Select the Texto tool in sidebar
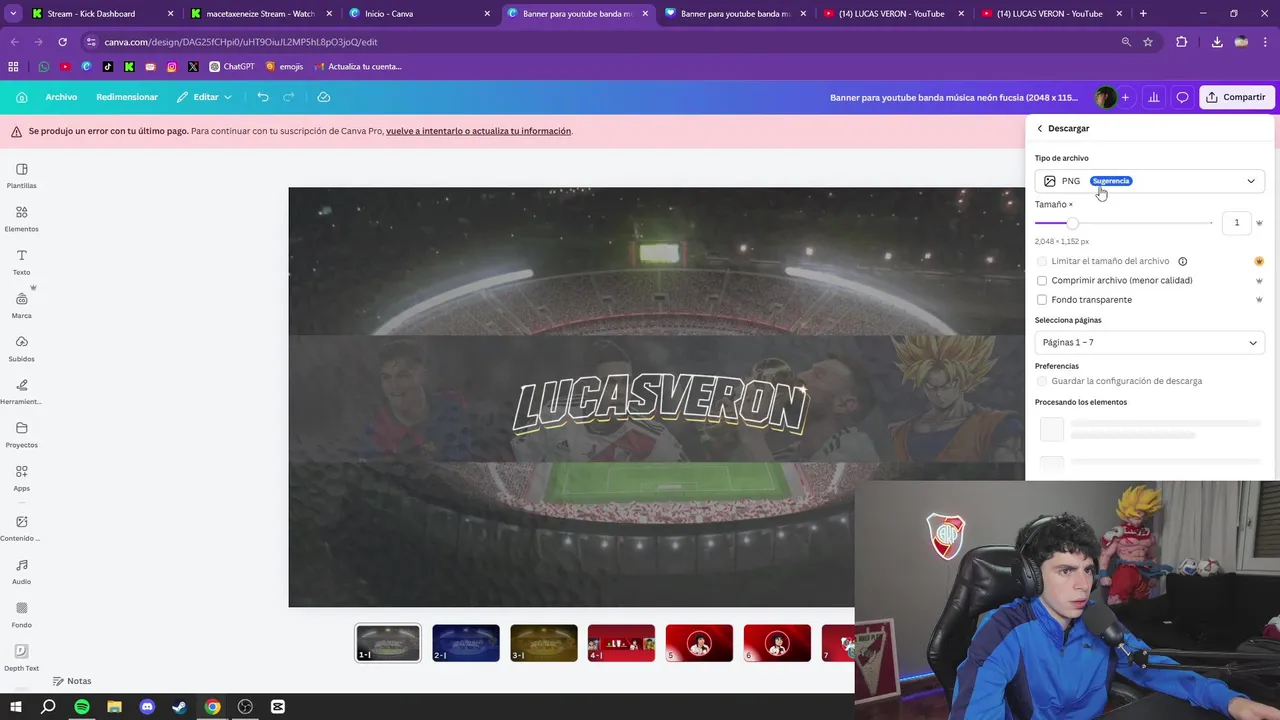1280x720 pixels. 22,262
